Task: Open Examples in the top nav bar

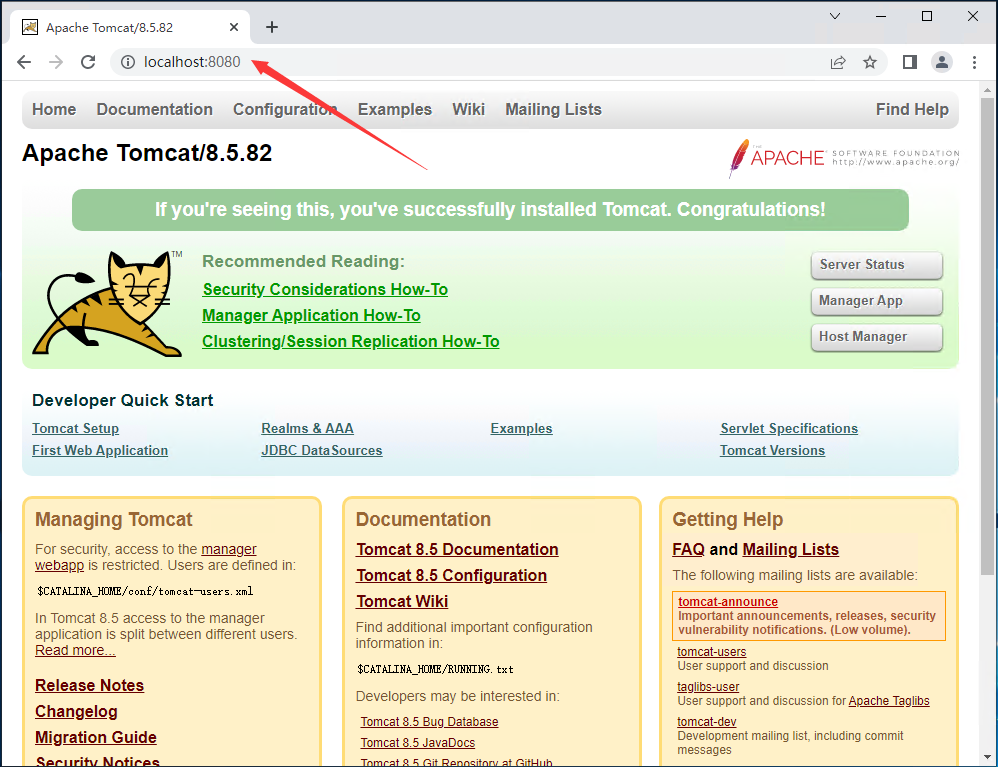Action: point(395,109)
